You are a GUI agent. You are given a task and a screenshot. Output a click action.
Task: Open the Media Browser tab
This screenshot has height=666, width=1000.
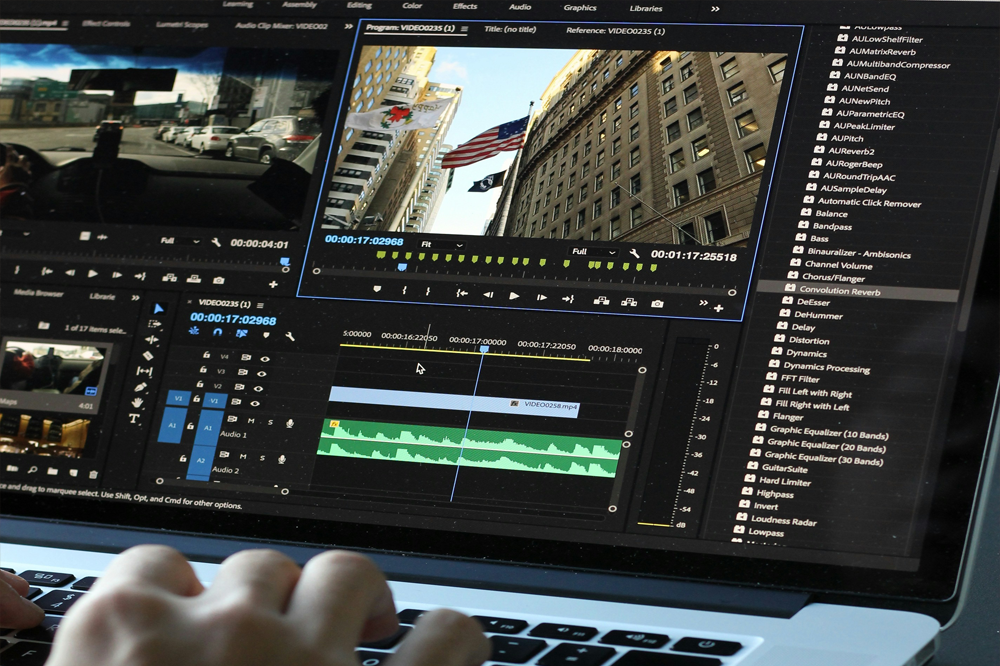pos(38,293)
